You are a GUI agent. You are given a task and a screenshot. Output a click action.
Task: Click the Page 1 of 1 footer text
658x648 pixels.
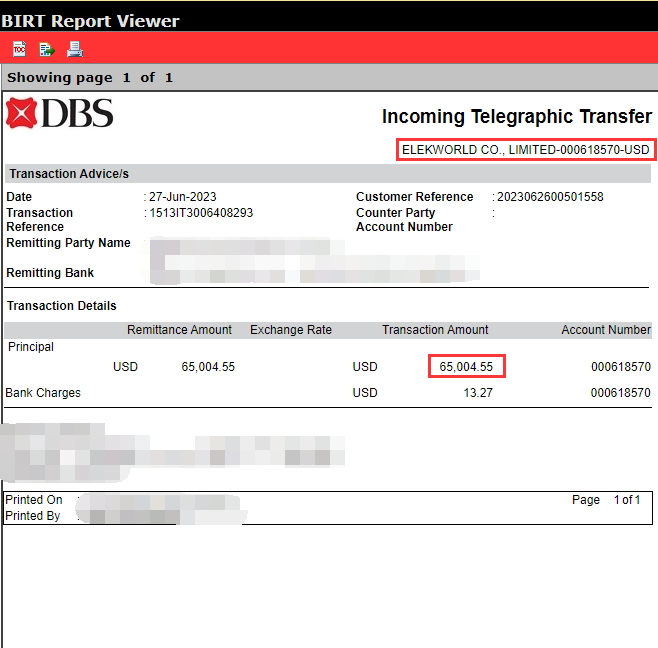(x=606, y=500)
